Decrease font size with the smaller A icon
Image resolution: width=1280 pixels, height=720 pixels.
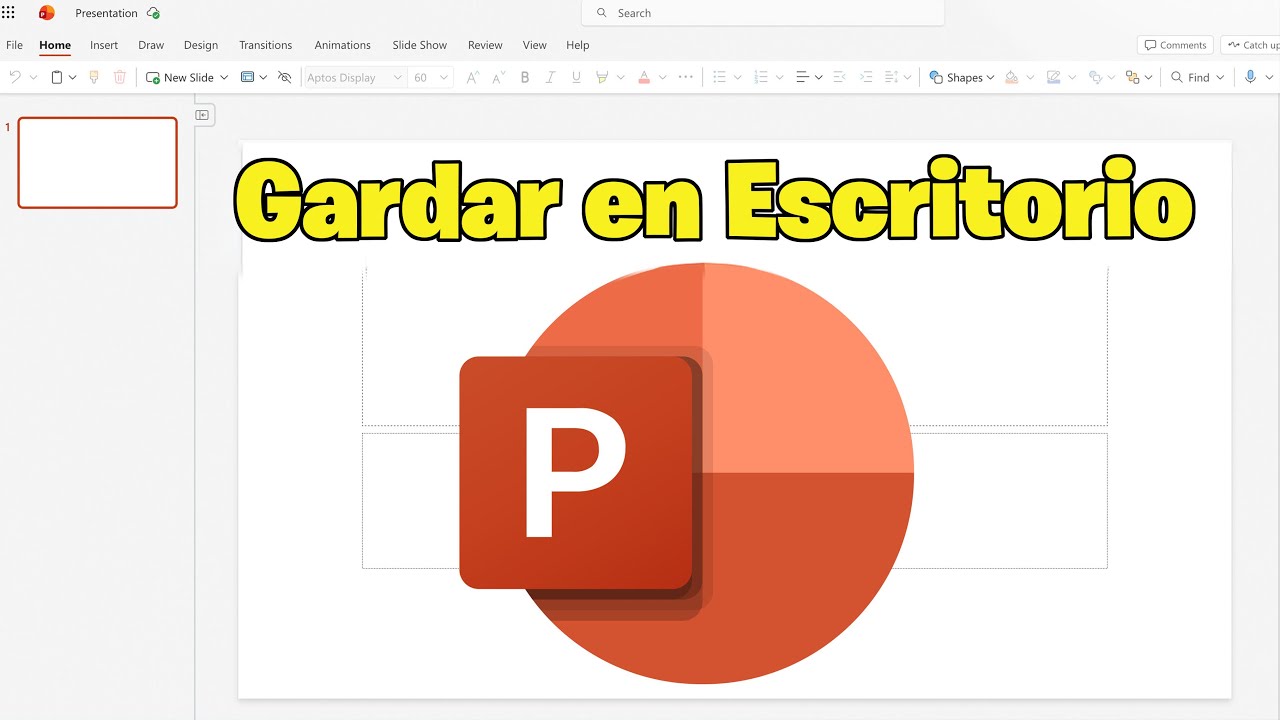tap(498, 77)
